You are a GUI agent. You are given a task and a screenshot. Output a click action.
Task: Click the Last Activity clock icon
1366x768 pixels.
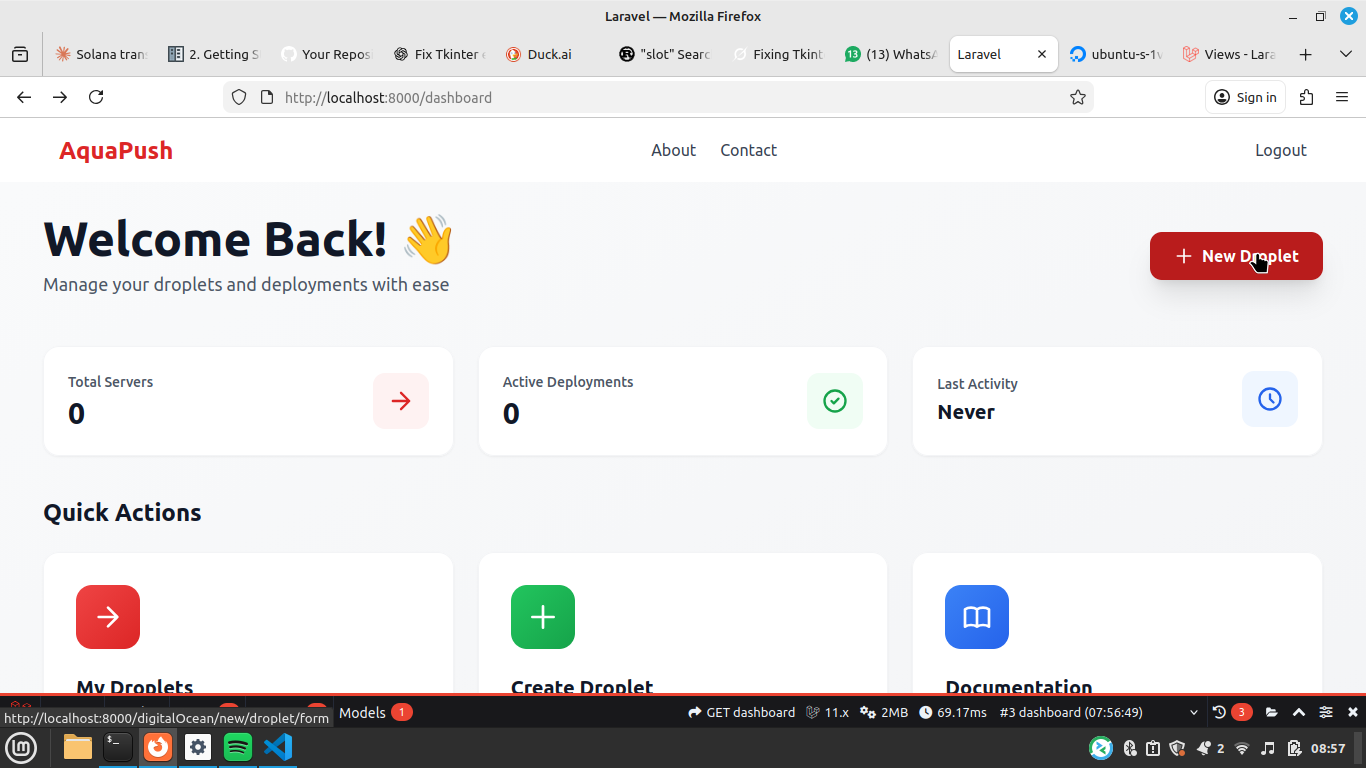[x=1269, y=399]
